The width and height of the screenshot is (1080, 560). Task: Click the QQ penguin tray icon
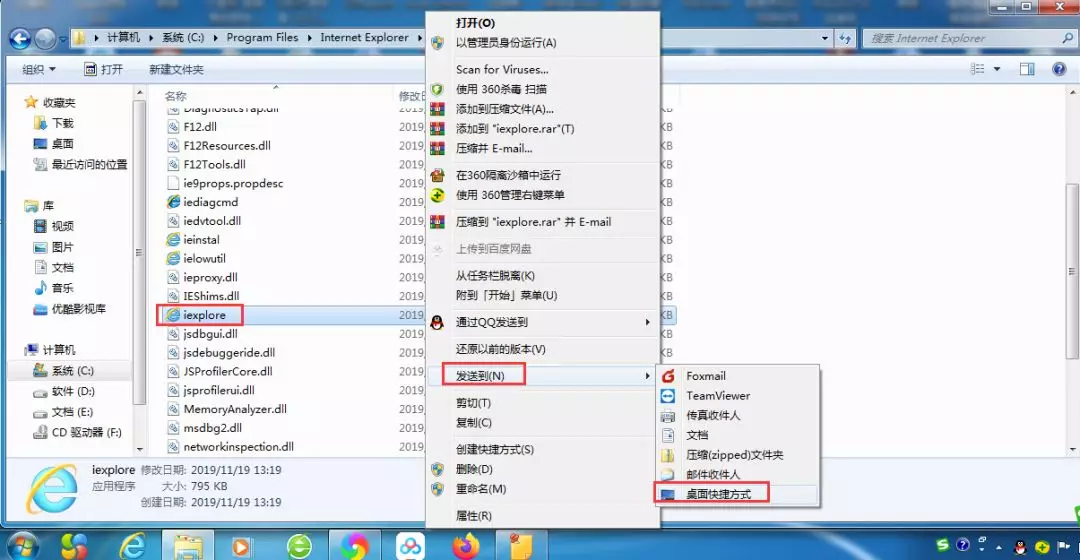point(1020,547)
